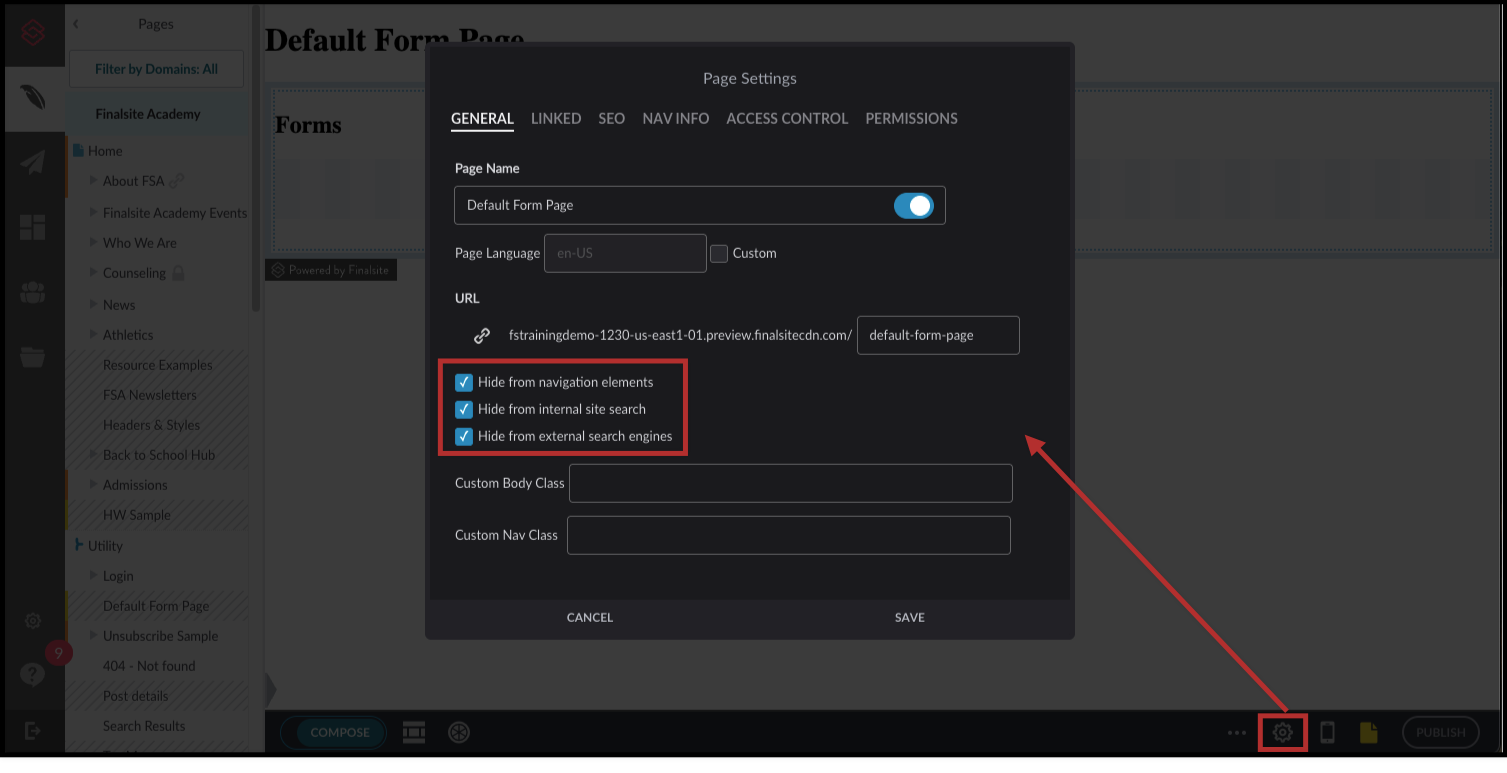Image resolution: width=1507 pixels, height=773 pixels.
Task: Click the yellow page draft icon
Action: 1369,732
